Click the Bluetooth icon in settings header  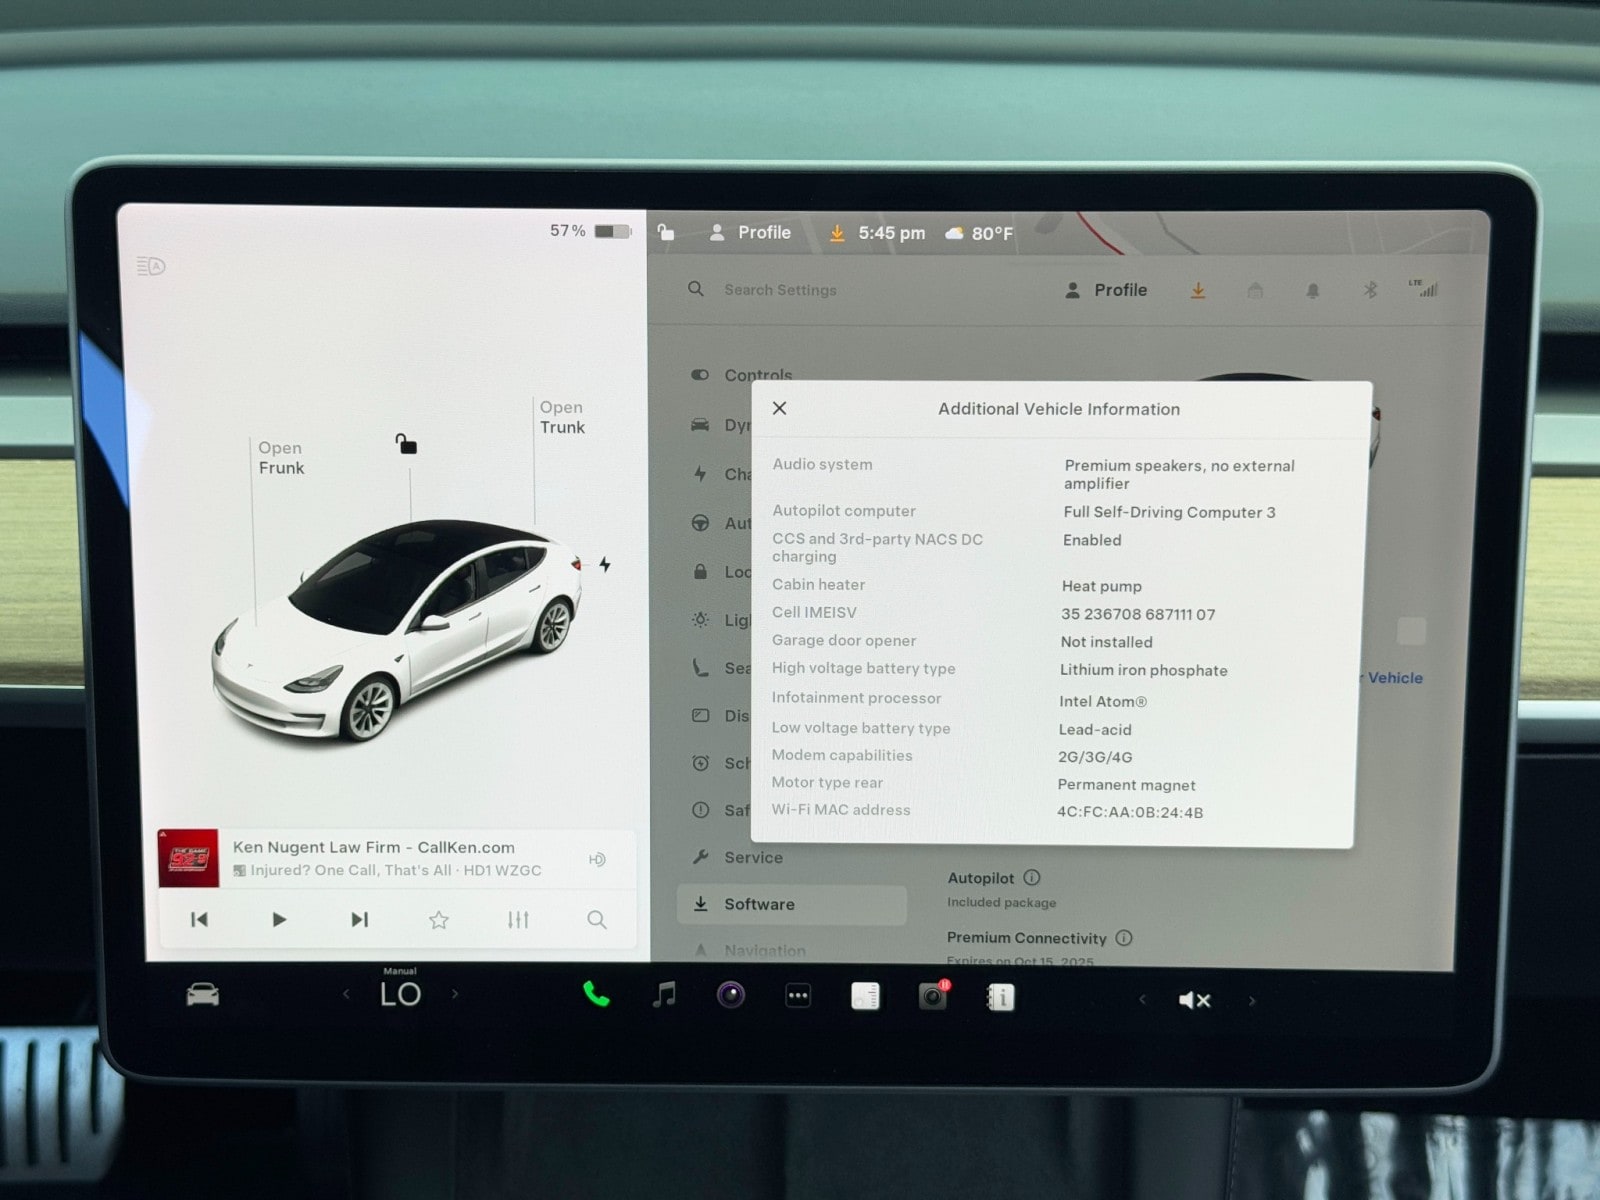coord(1370,290)
